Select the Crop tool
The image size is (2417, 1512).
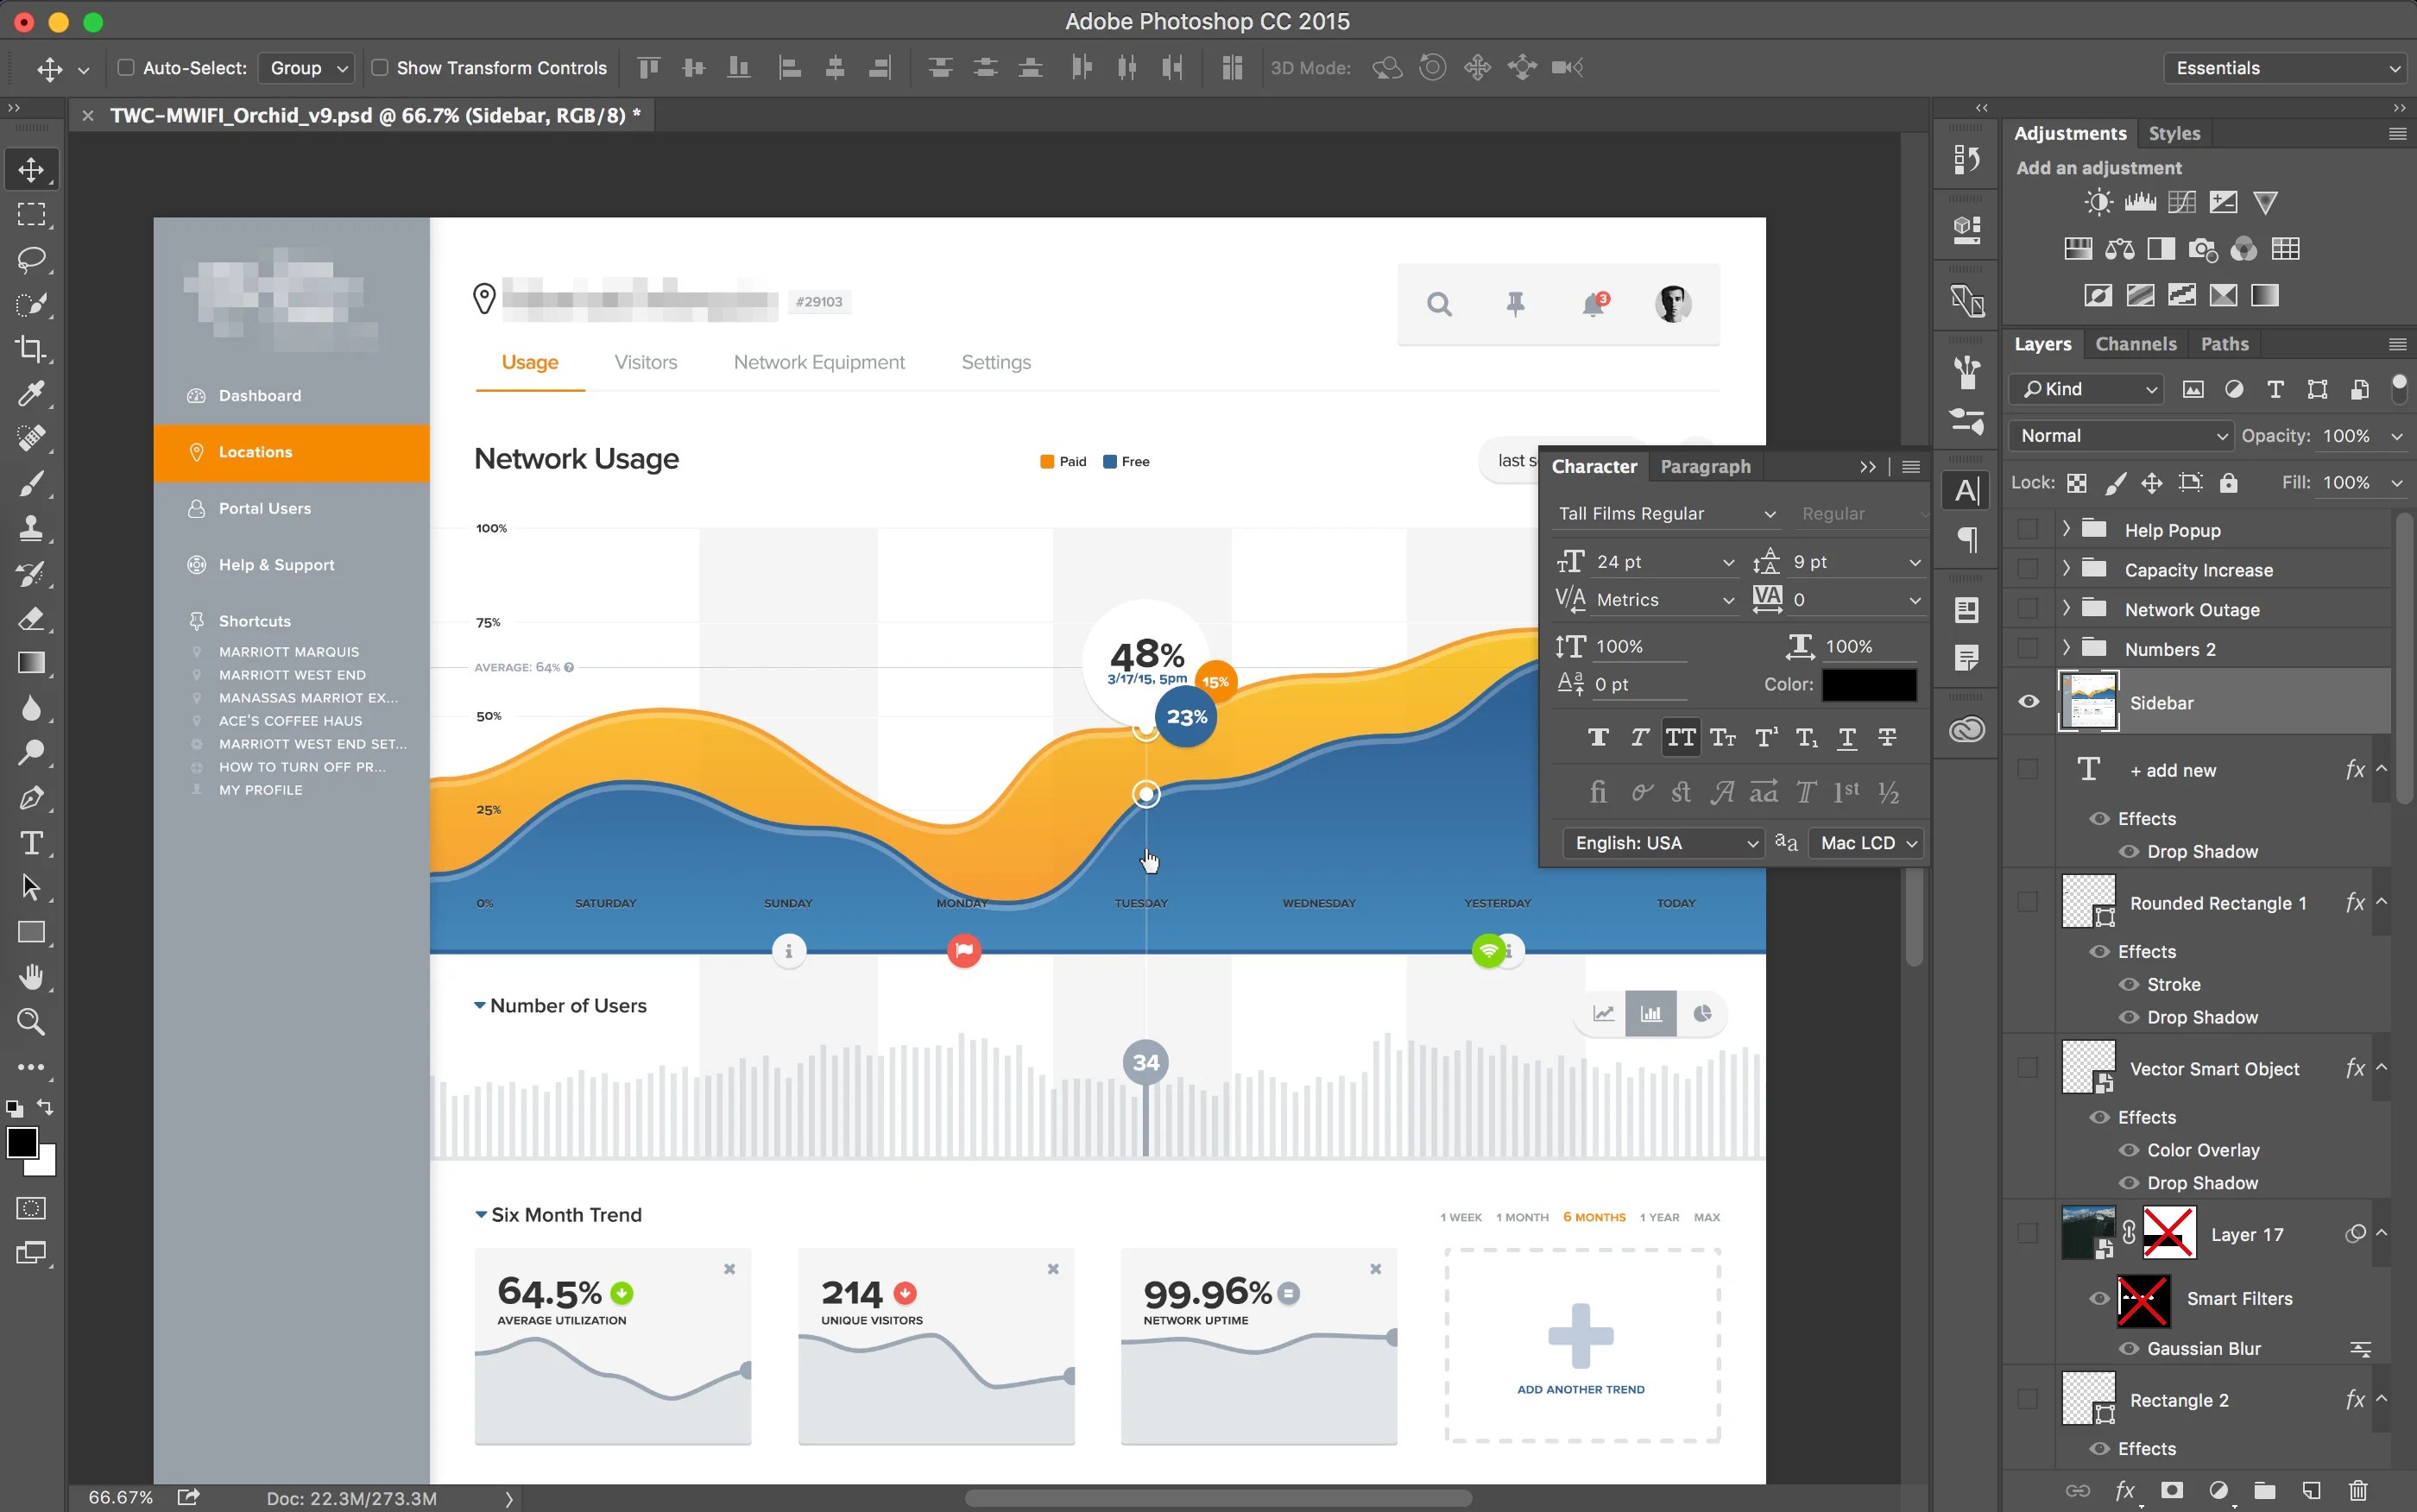(31, 349)
